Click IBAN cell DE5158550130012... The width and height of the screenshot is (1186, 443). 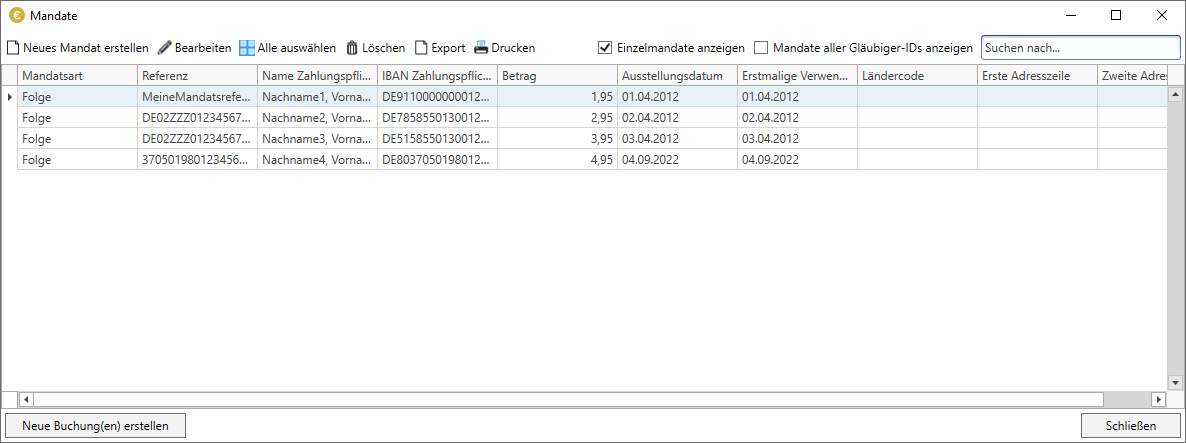[437, 139]
